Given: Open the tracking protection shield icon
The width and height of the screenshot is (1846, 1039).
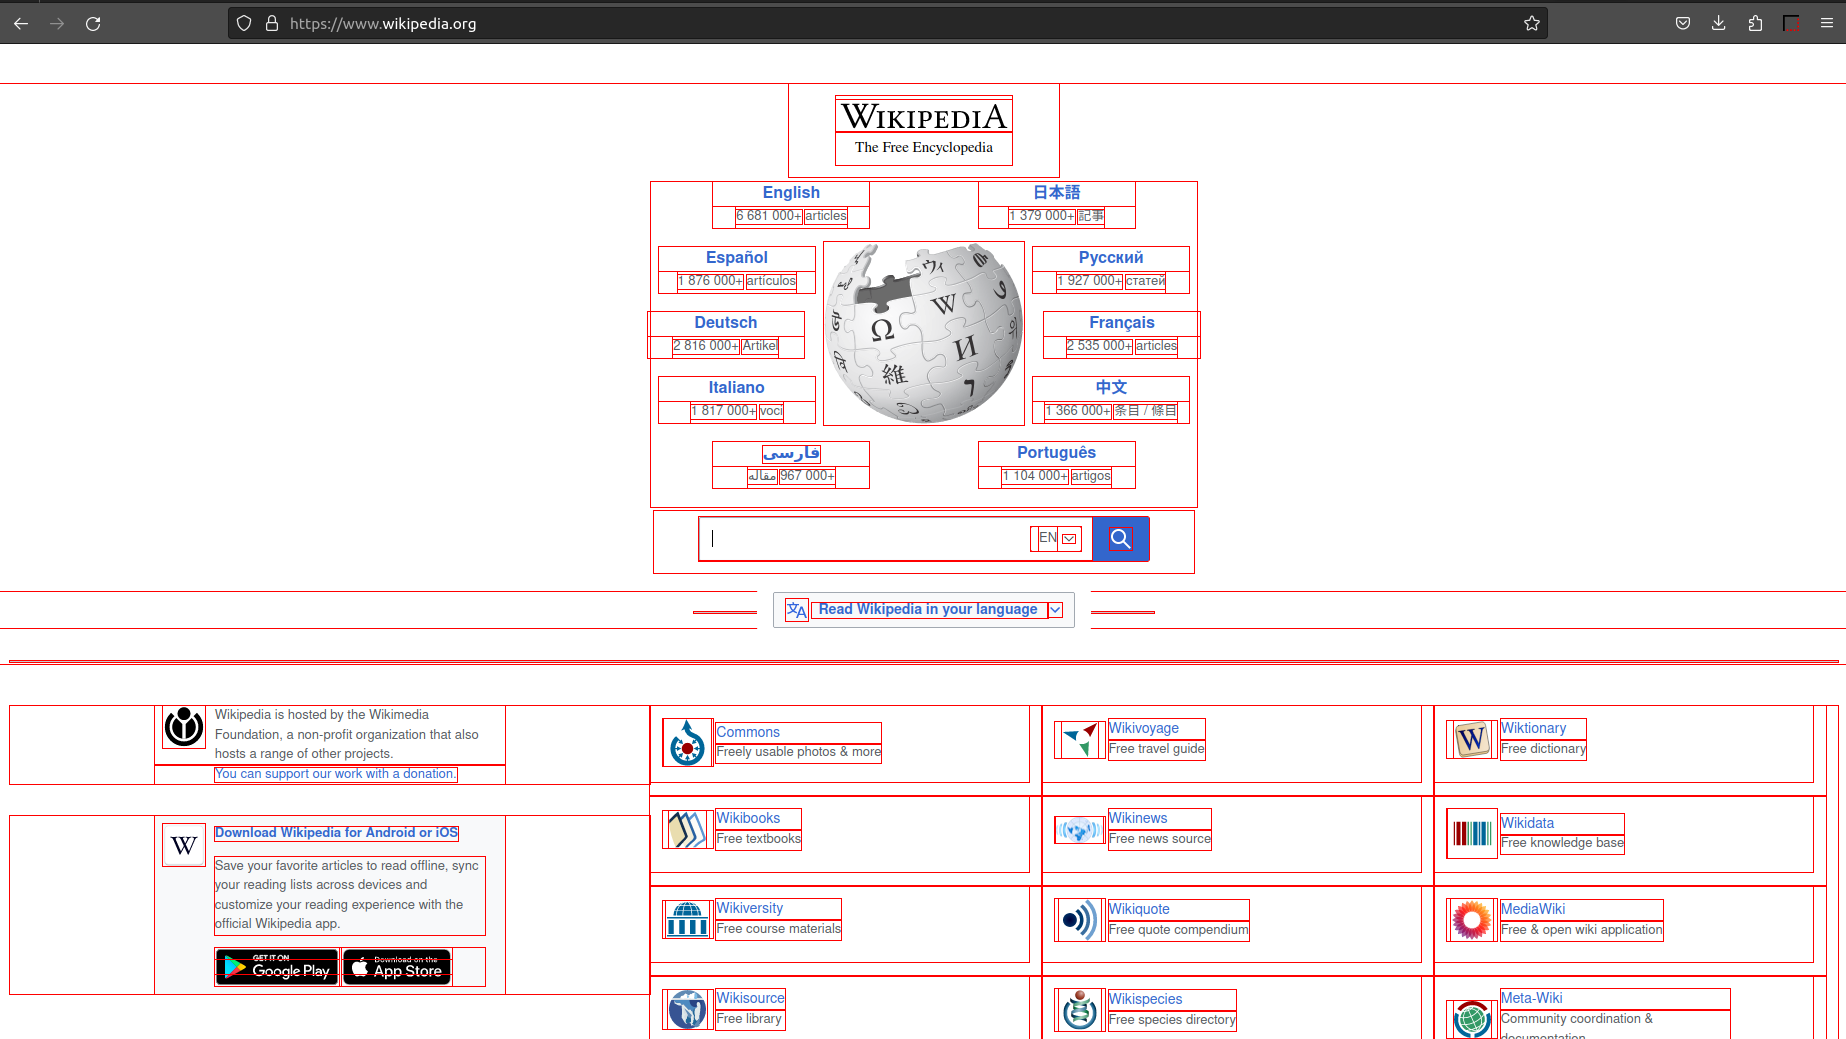Looking at the screenshot, I should tap(244, 23).
